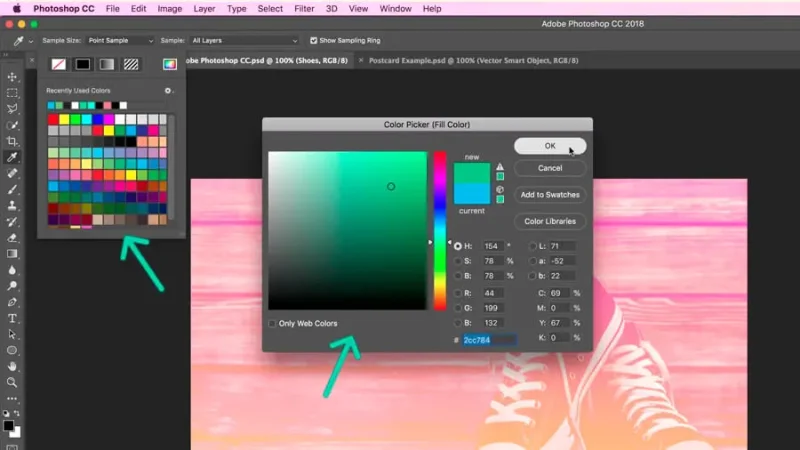Screen dimensions: 800x450
Task: Select the Healing Brush tool
Action: point(12,173)
